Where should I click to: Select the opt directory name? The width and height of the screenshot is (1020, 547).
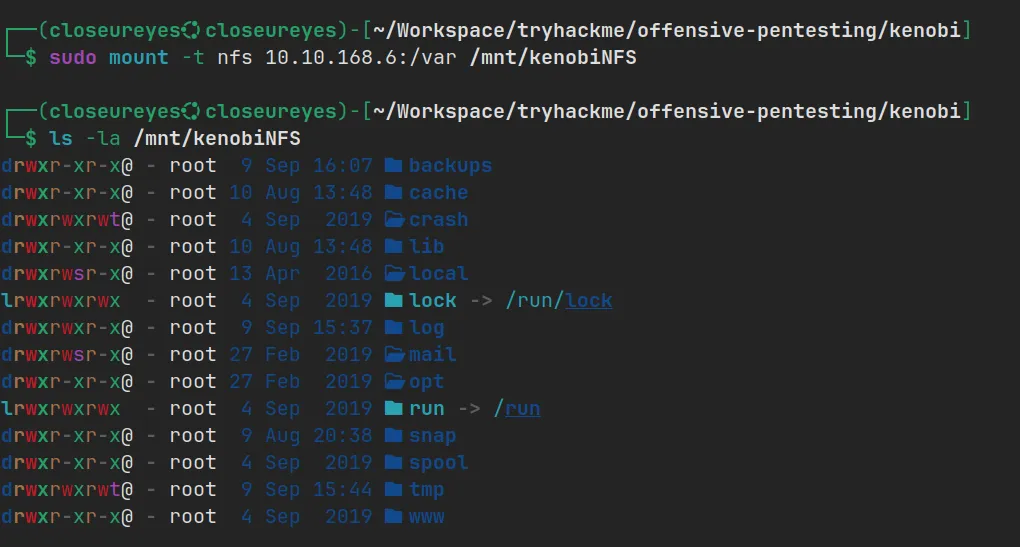point(426,382)
